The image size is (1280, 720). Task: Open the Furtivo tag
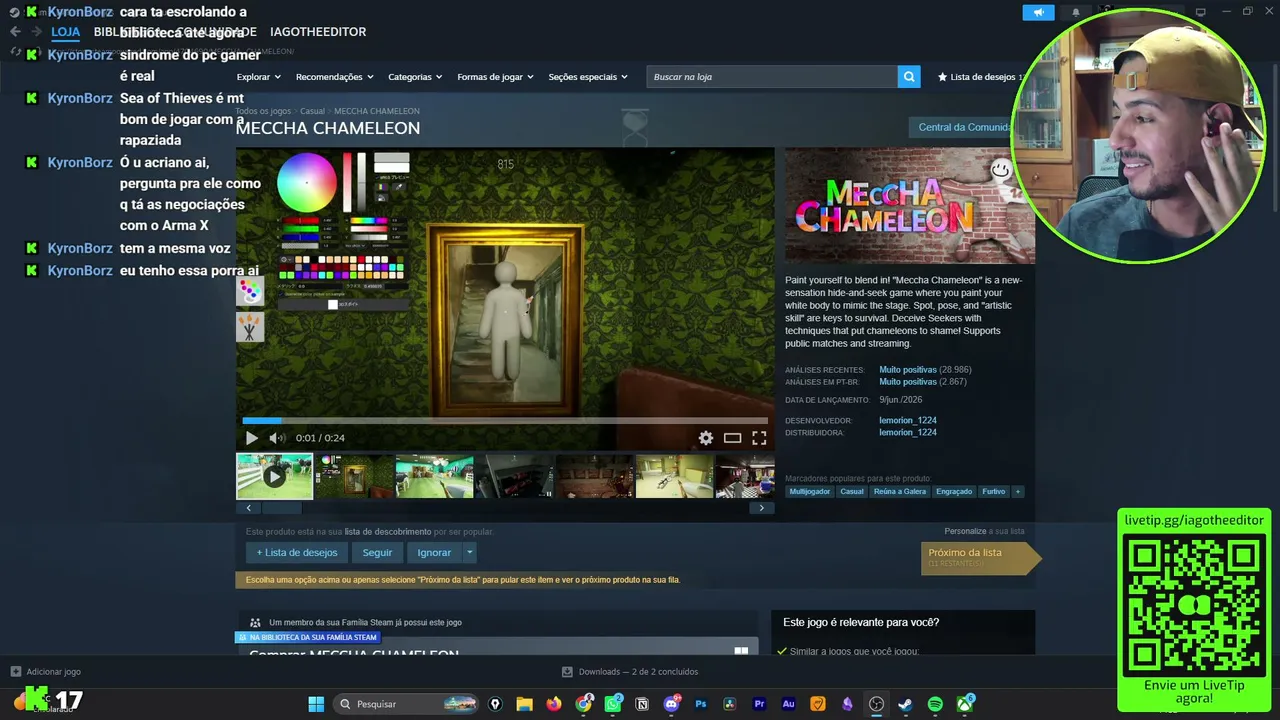994,492
